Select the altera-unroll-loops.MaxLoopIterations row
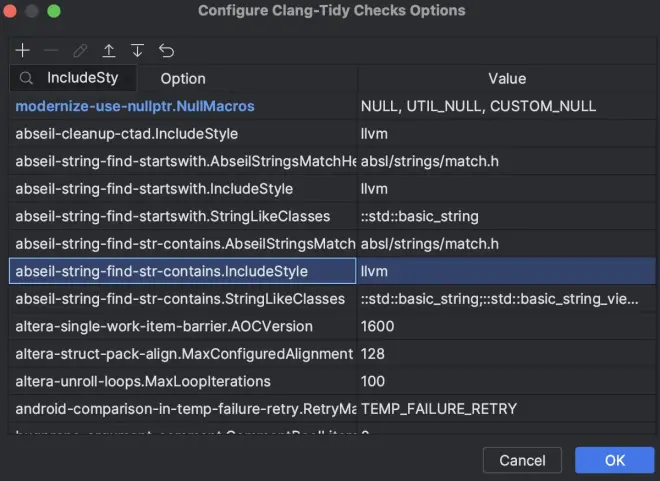Screen dimensions: 660x481 pyautogui.click(x=143, y=381)
